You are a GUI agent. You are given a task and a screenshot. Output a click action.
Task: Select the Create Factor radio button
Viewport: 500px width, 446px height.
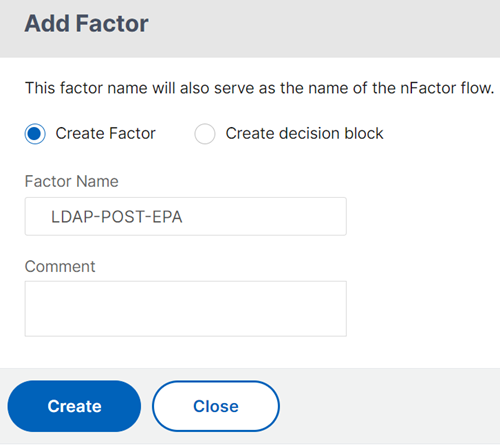coord(35,134)
